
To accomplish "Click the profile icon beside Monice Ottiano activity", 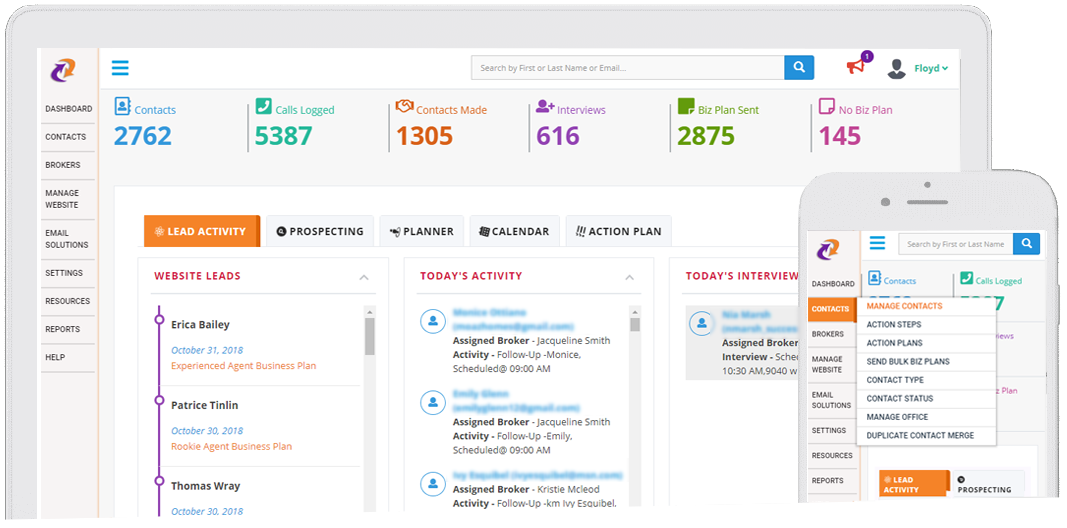I will pos(433,320).
